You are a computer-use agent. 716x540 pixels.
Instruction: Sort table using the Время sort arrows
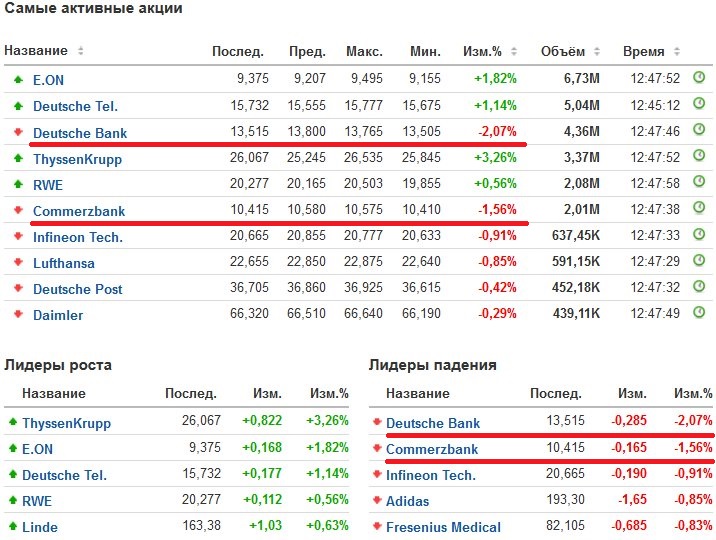click(x=673, y=51)
